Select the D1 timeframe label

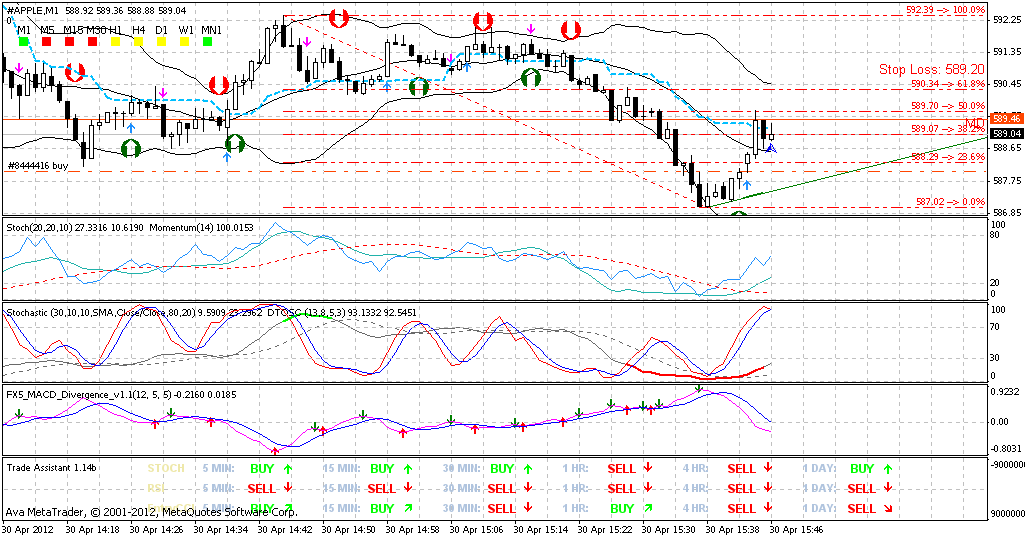tap(161, 30)
